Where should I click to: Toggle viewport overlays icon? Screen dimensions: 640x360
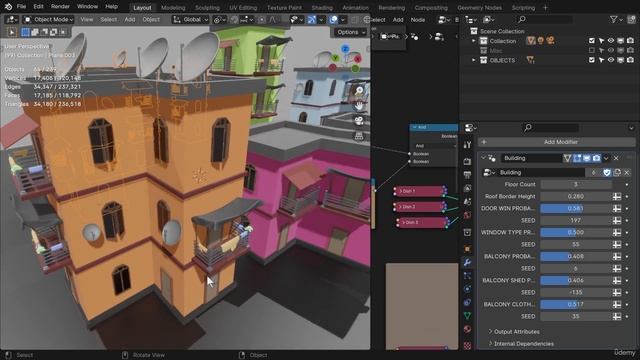pos(333,19)
